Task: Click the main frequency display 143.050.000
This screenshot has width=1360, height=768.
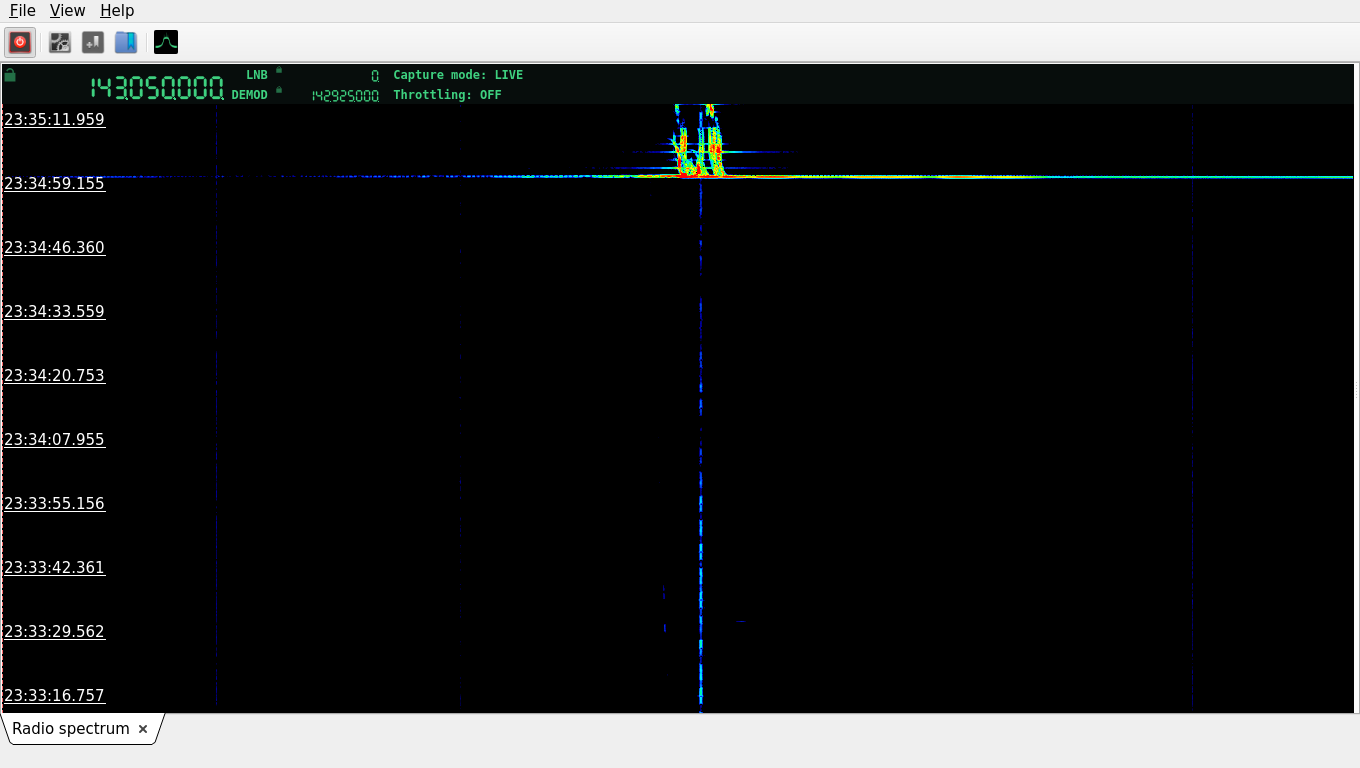Action: click(x=157, y=88)
